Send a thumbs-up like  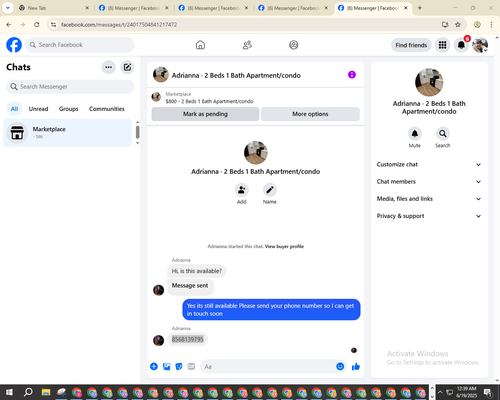pos(356,367)
